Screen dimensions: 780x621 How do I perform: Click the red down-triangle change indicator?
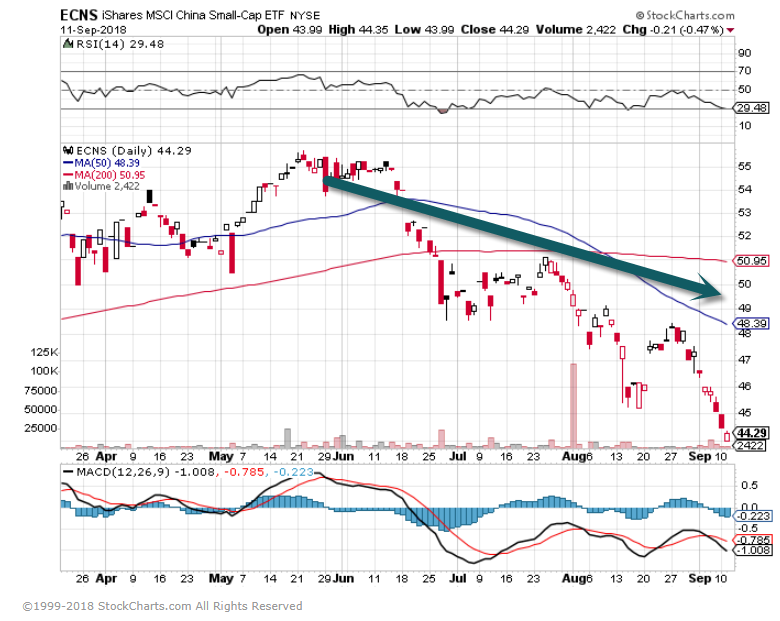(730, 30)
